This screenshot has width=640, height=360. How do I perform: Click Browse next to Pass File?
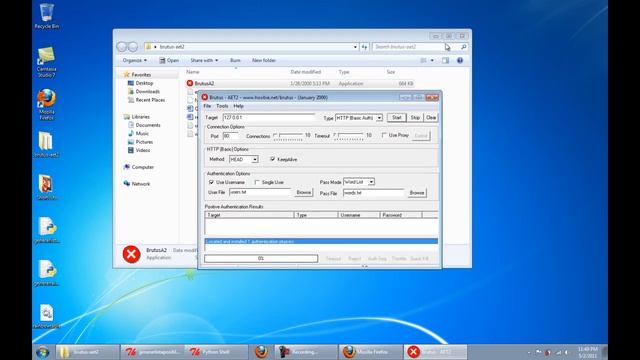(x=416, y=193)
